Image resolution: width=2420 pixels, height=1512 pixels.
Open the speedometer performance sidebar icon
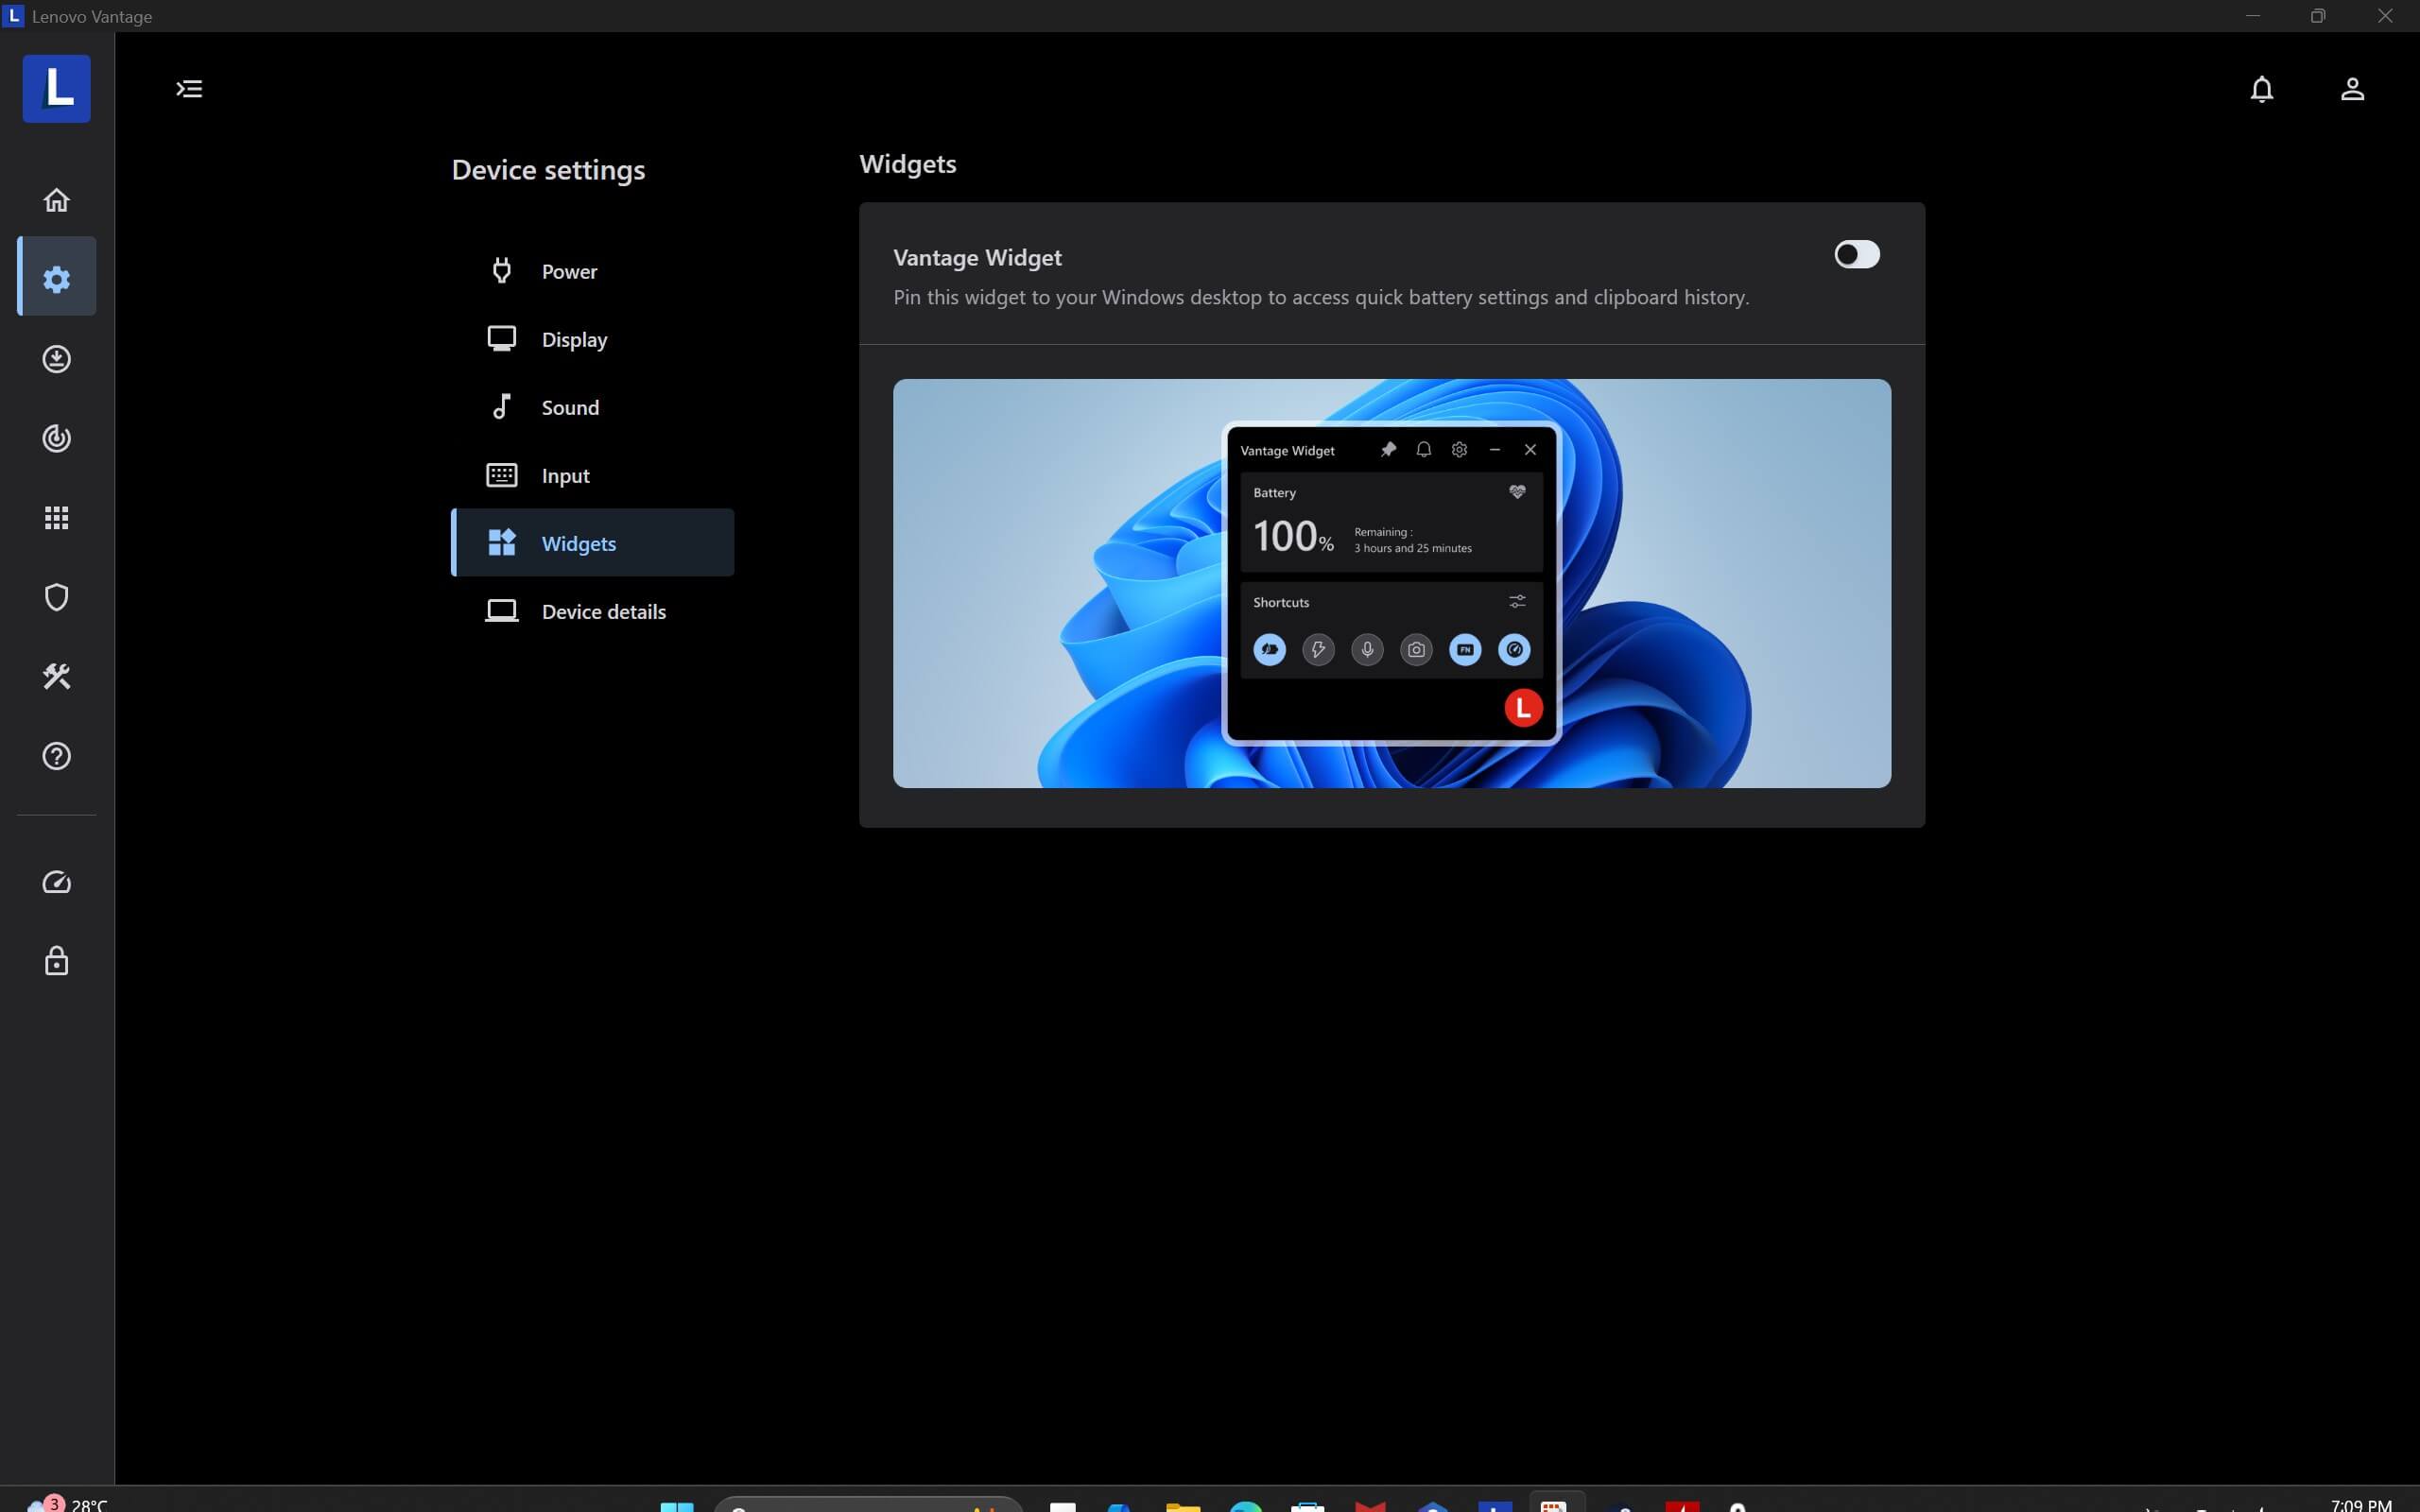point(56,882)
